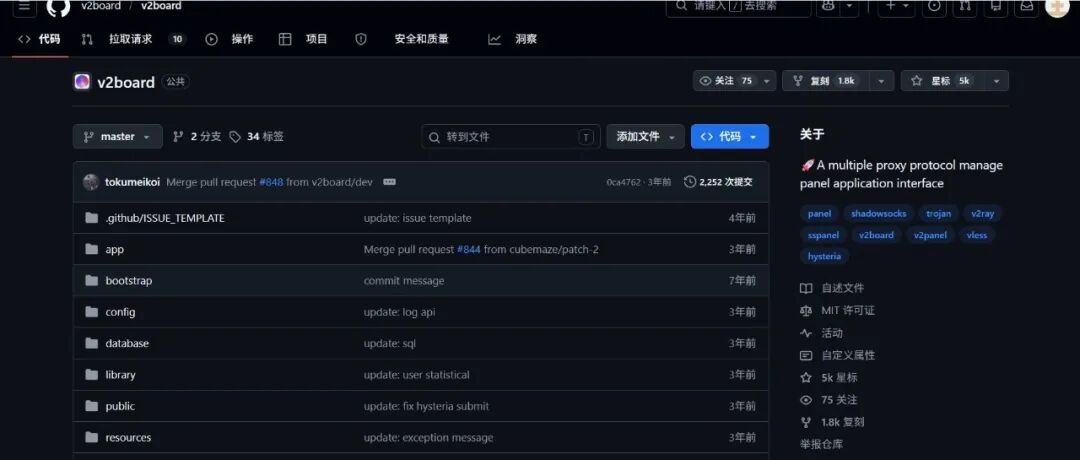Switch to the 代码 tab
Screen dimensions: 1080x460
40,39
